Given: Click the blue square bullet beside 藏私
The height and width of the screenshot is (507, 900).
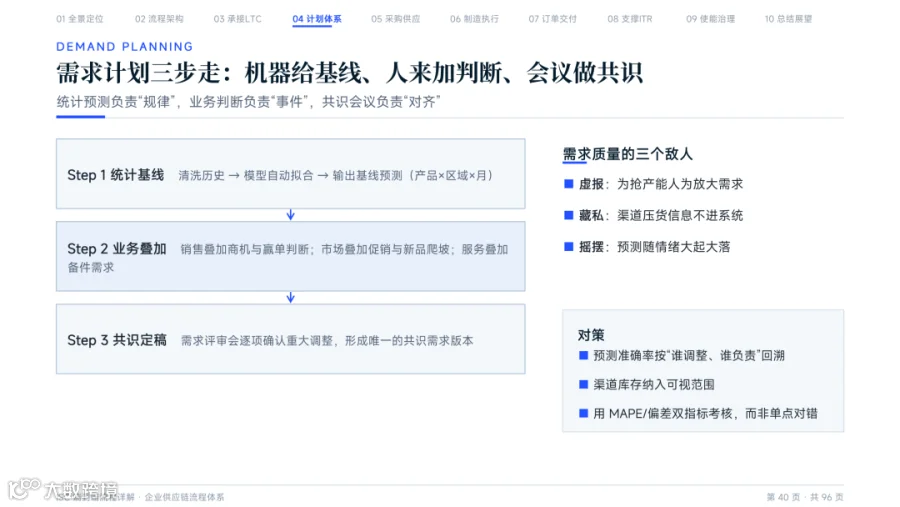Looking at the screenshot, I should [x=569, y=215].
